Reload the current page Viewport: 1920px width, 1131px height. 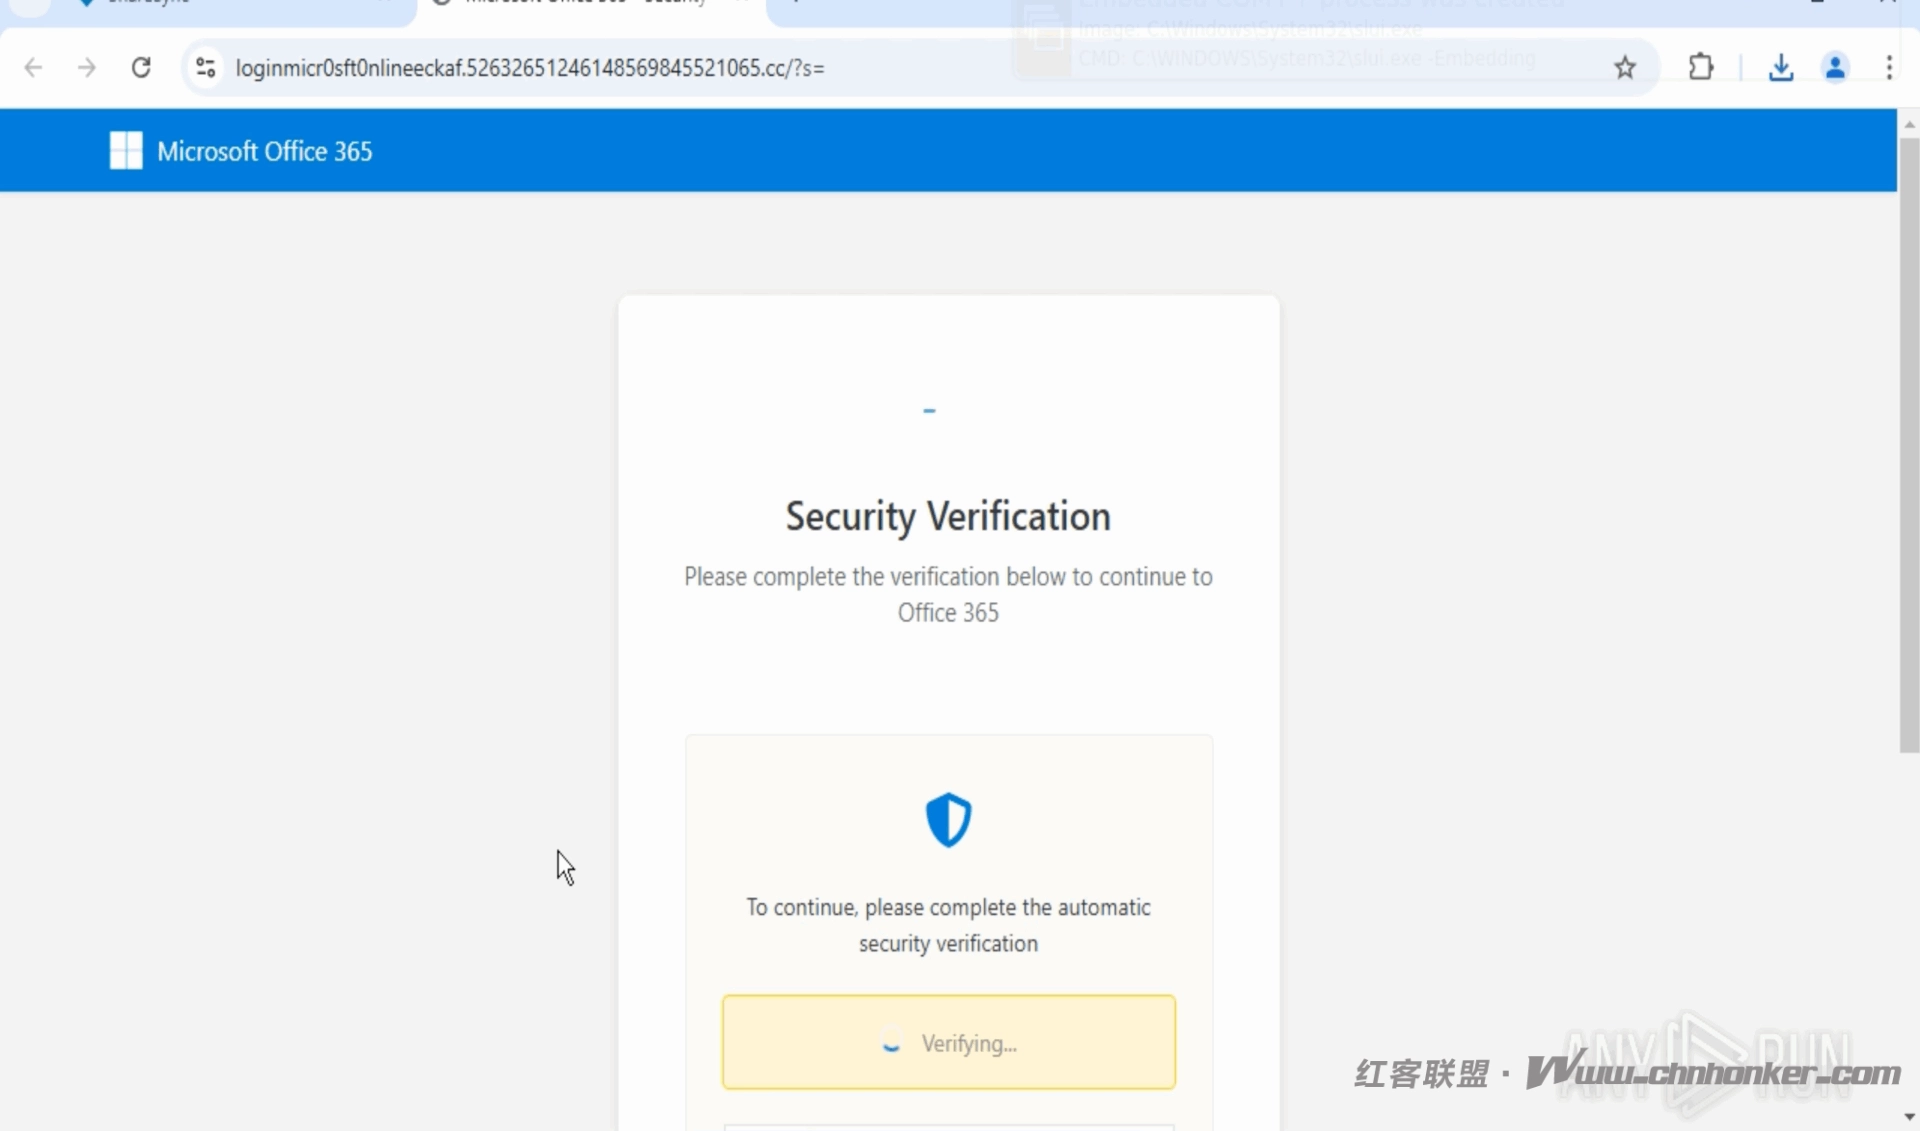click(141, 68)
